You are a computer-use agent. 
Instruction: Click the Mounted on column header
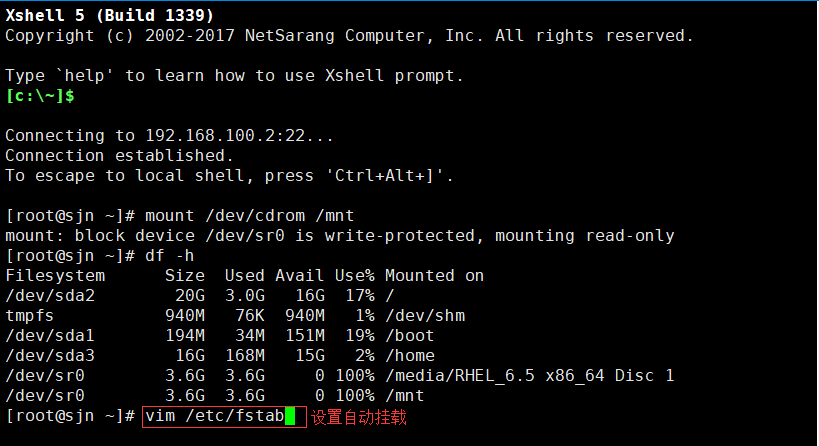(435, 276)
